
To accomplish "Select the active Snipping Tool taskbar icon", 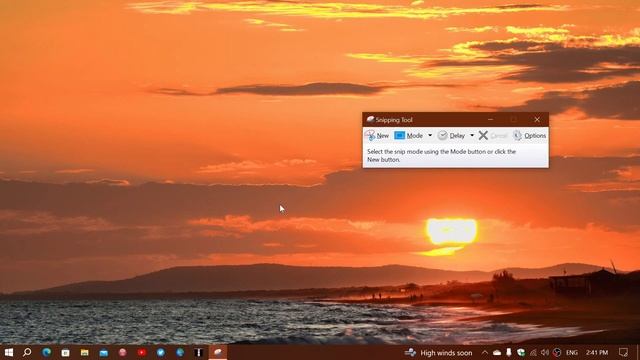I will coord(218,352).
